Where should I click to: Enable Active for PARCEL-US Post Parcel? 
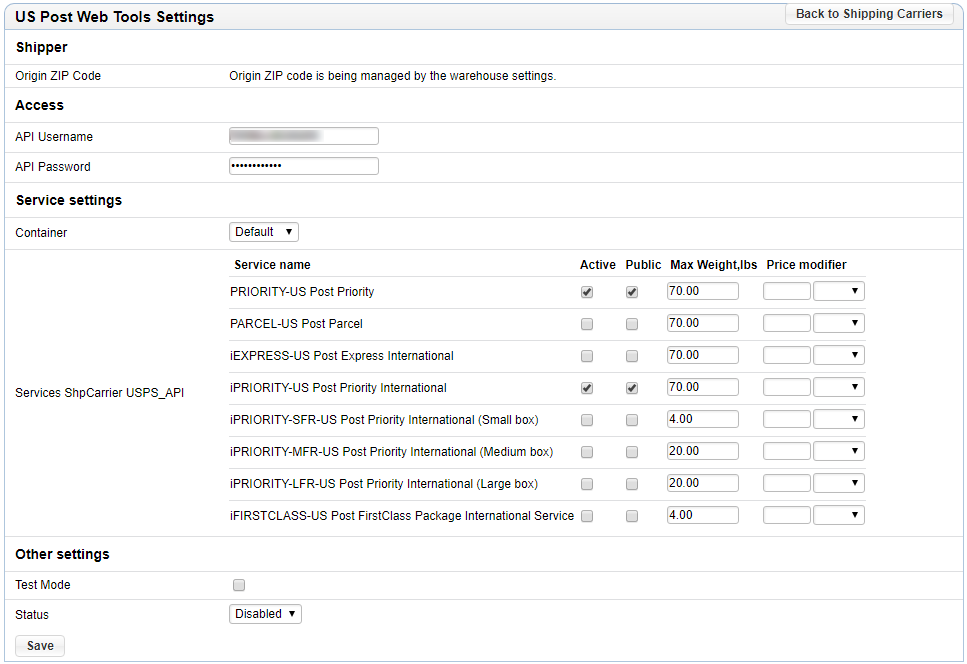coord(587,324)
